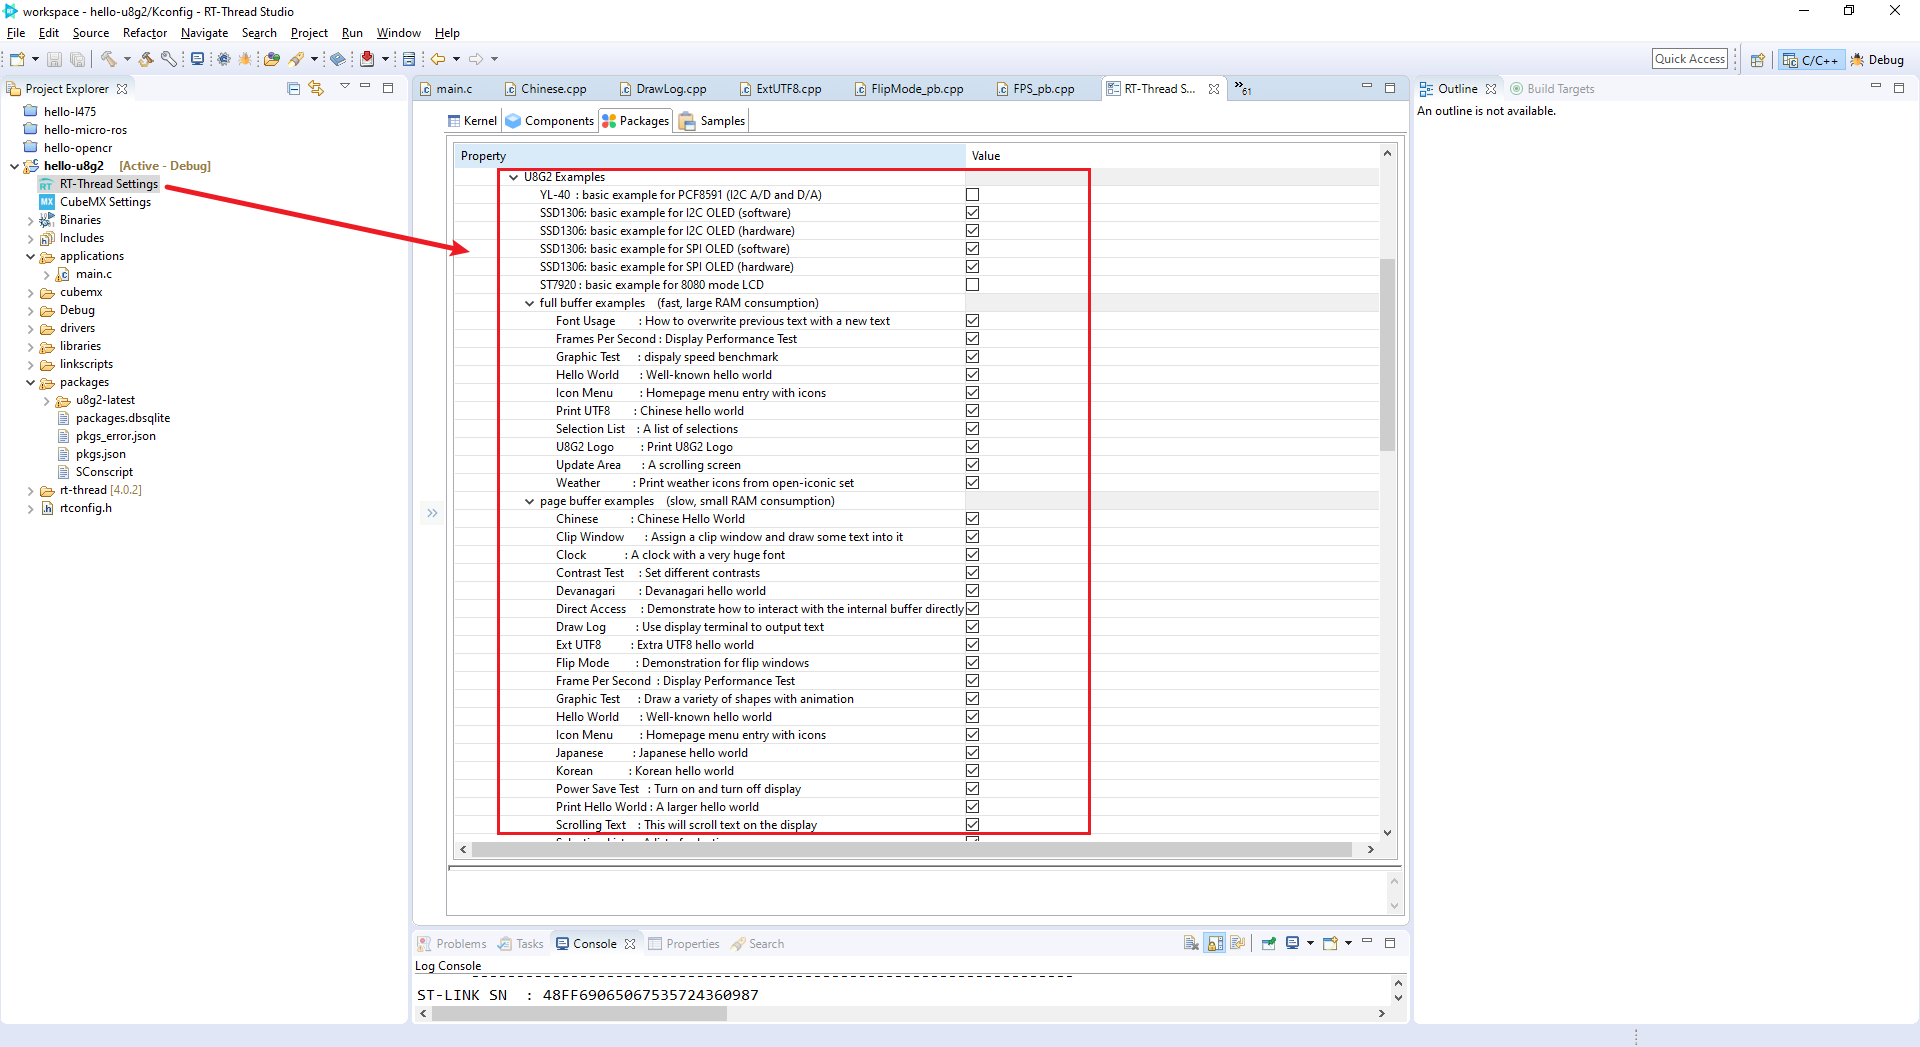This screenshot has width=1920, height=1047.
Task: Open the Navigate menu
Action: [x=204, y=33]
